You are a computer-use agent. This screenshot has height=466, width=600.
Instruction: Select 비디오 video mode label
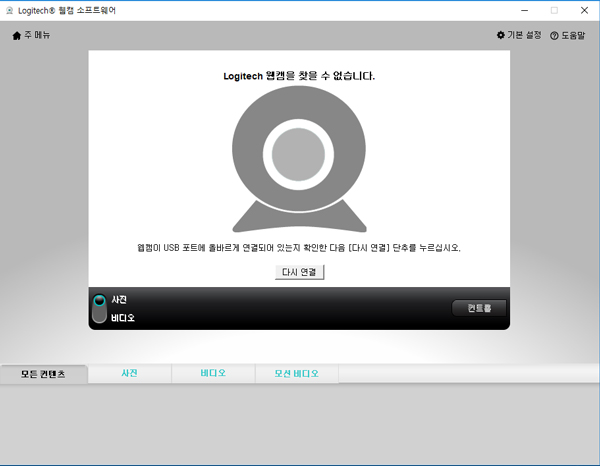[x=123, y=318]
